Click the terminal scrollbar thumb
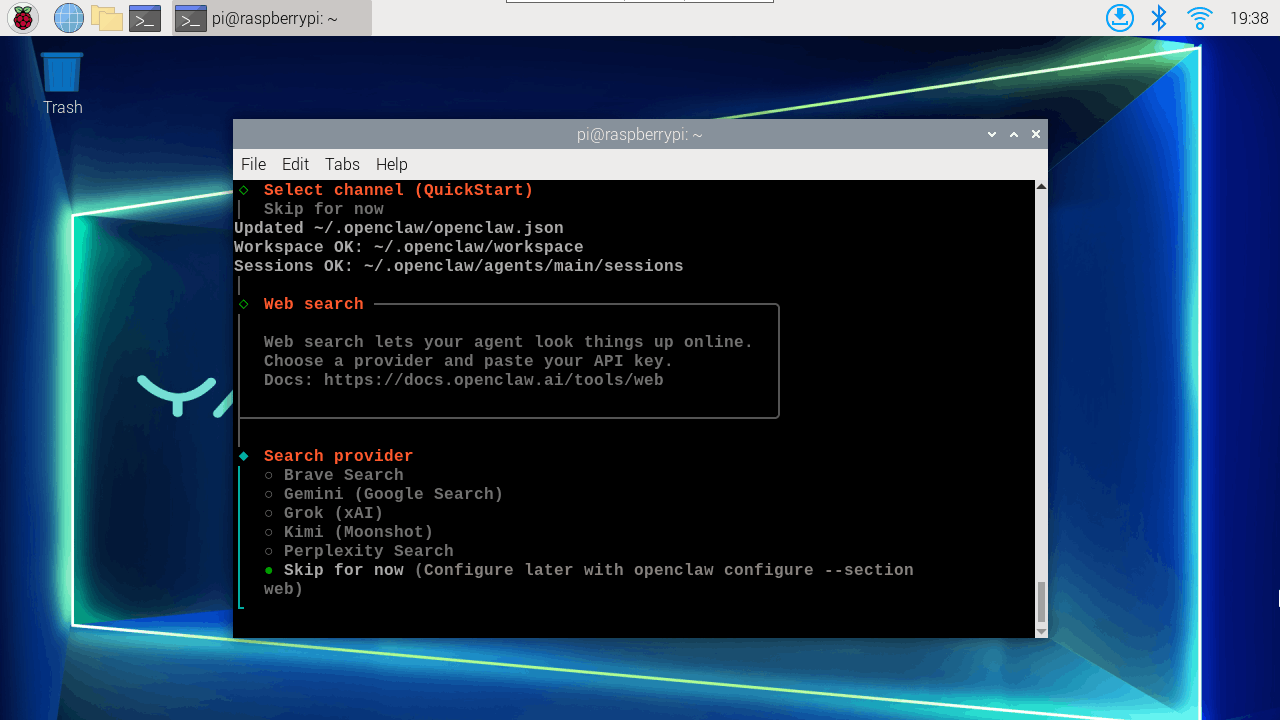 (1041, 602)
